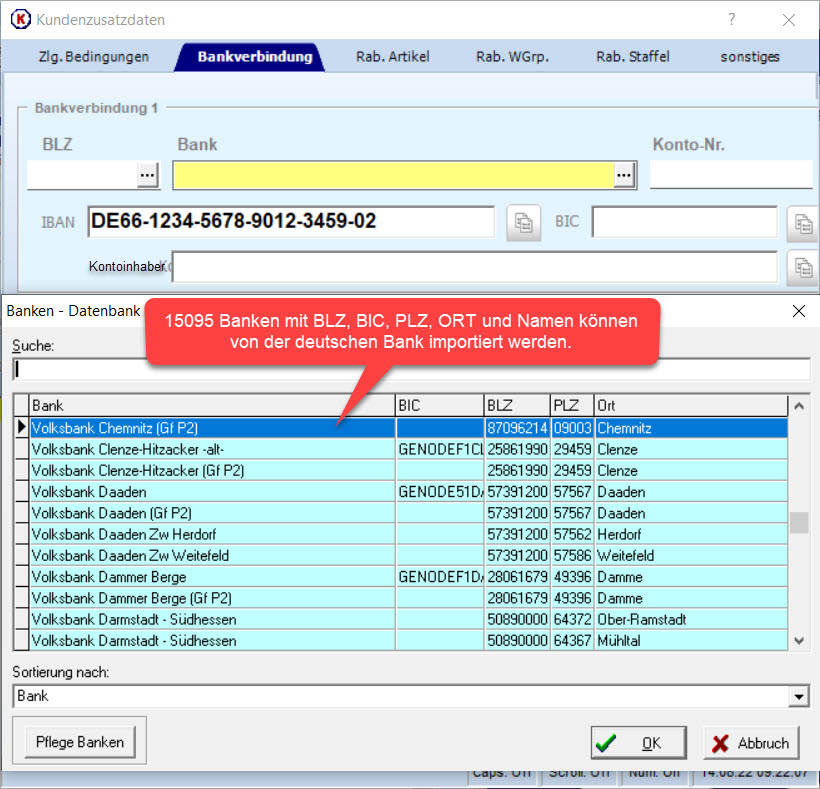Select the Rab. Staffel tab

click(632, 57)
